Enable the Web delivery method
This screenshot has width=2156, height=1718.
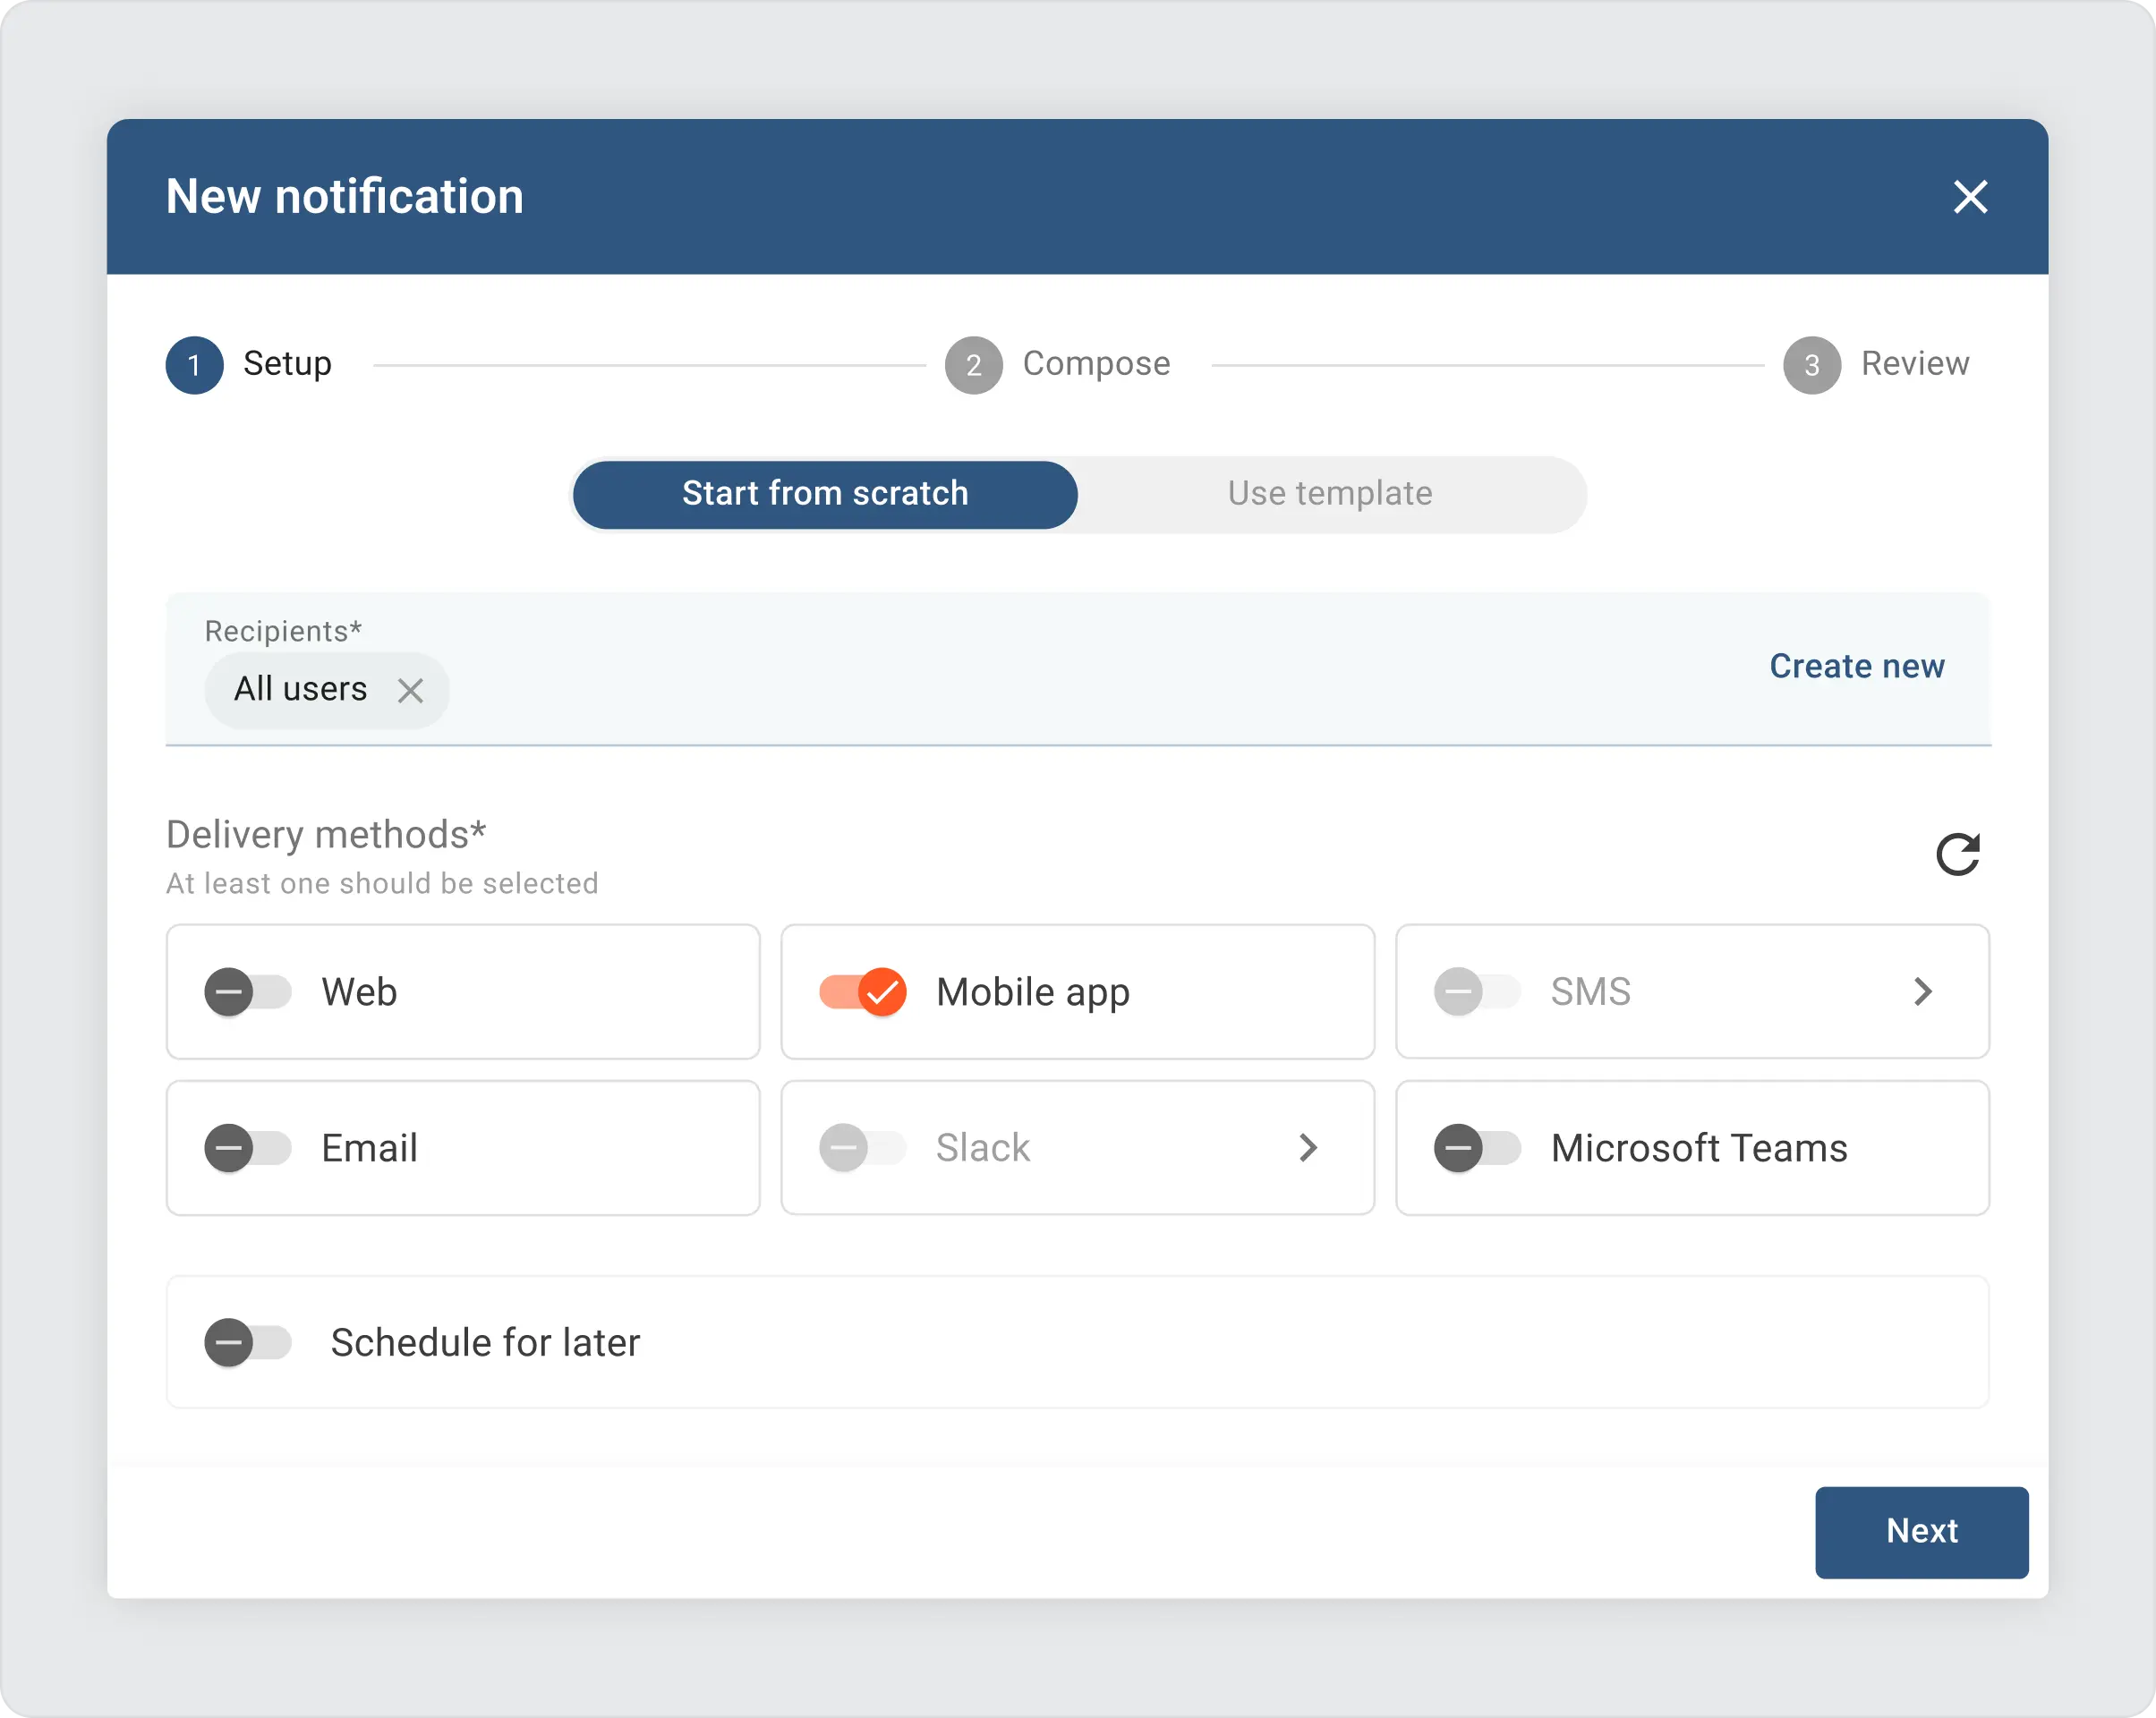pos(248,992)
